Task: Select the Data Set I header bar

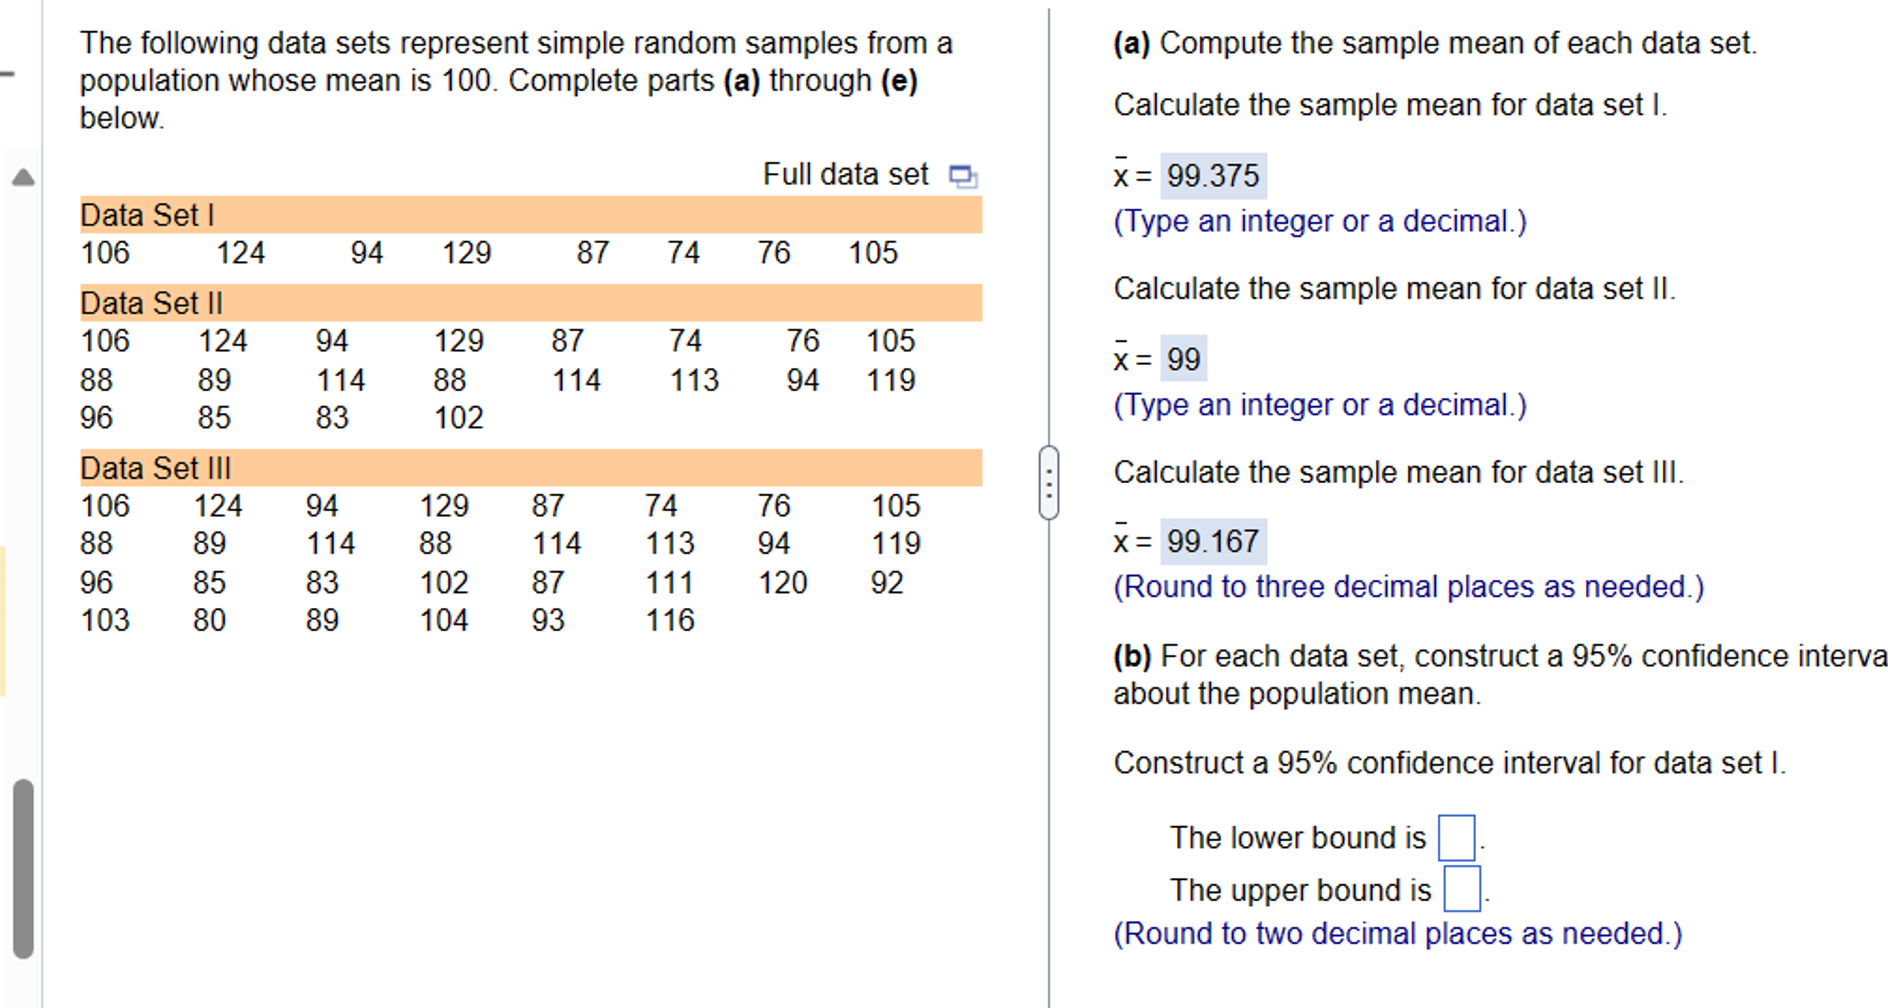Action: [530, 214]
